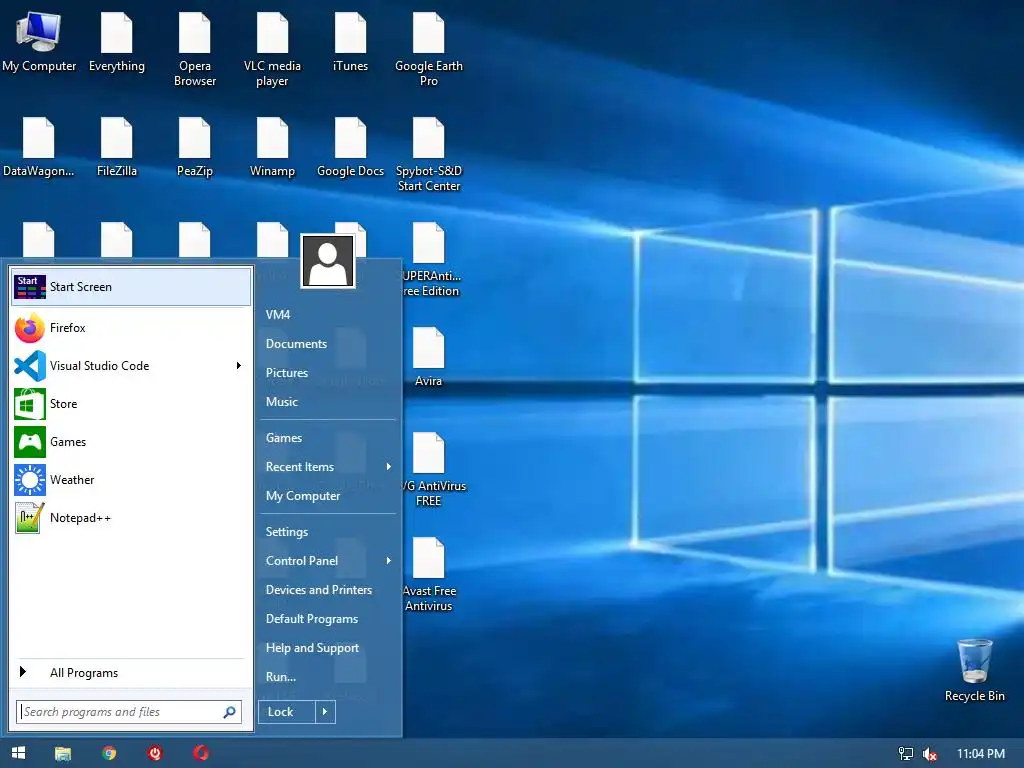Select the PeaZip desktop shortcut
The height and width of the screenshot is (768, 1024).
195,146
